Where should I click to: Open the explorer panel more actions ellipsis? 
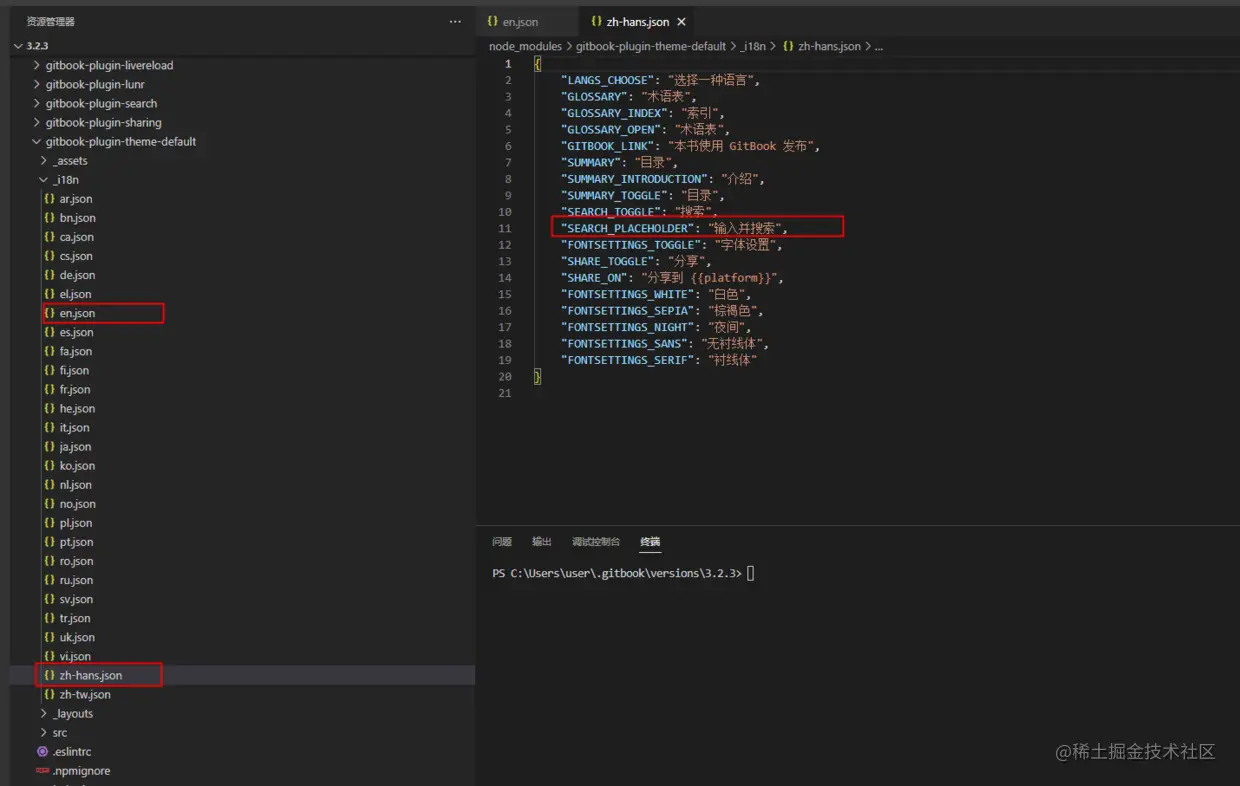tap(455, 21)
